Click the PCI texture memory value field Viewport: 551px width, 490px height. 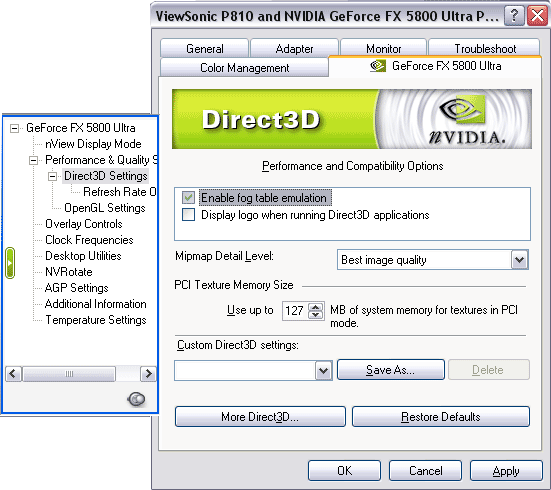click(295, 311)
